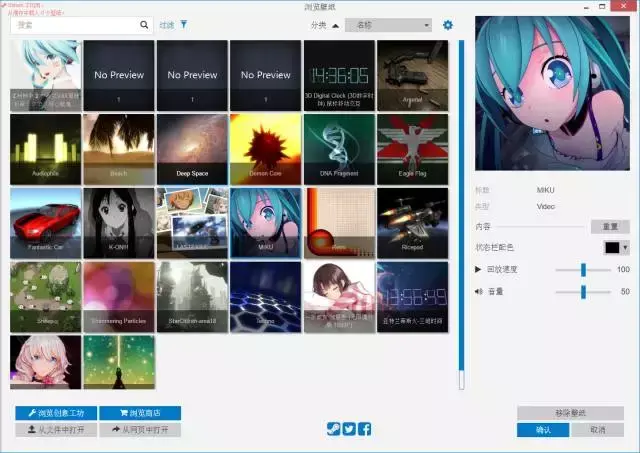Select the Fantastic Car wallpaper
Viewport: 640px width, 453px height.
tap(46, 223)
